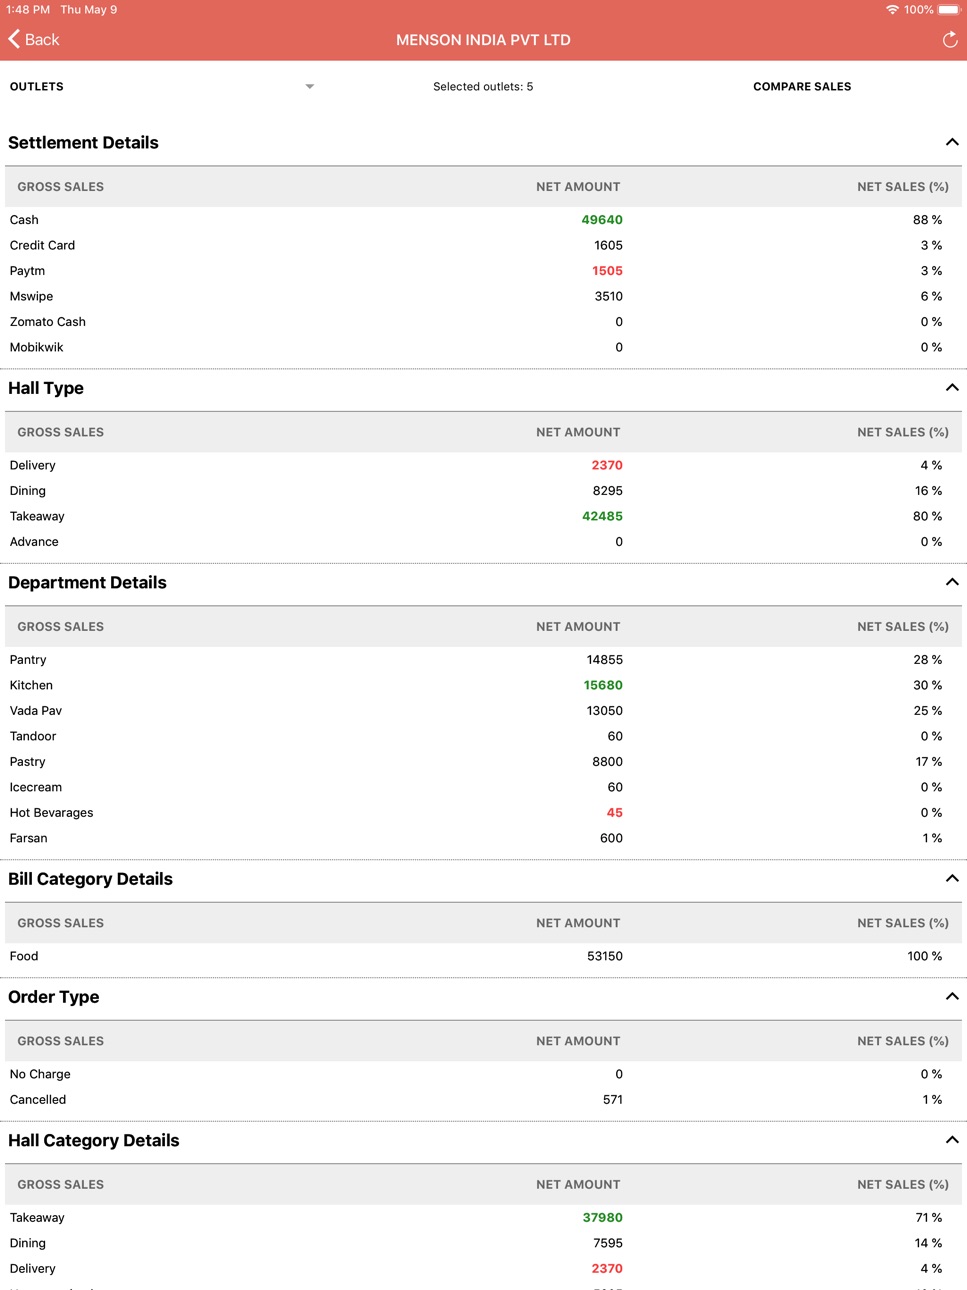967x1290 pixels.
Task: Open COMPARE SALES
Action: click(802, 87)
